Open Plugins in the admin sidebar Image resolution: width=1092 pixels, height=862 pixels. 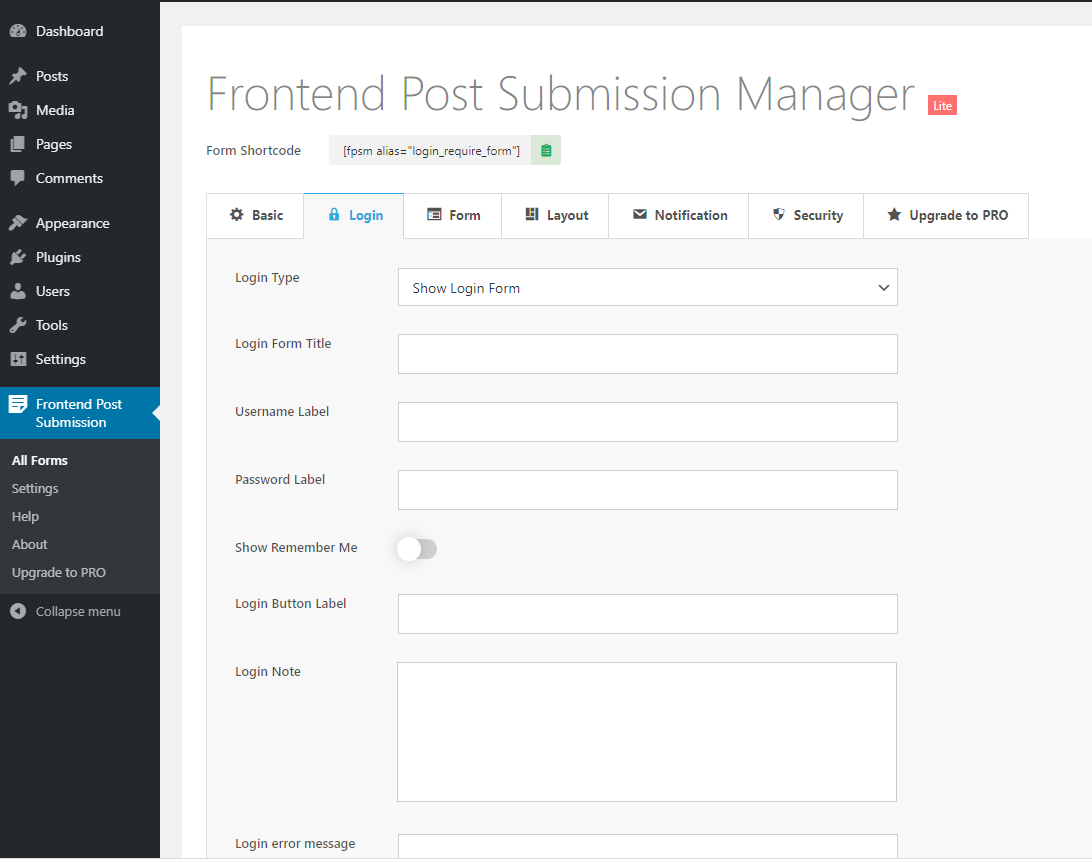[80, 257]
